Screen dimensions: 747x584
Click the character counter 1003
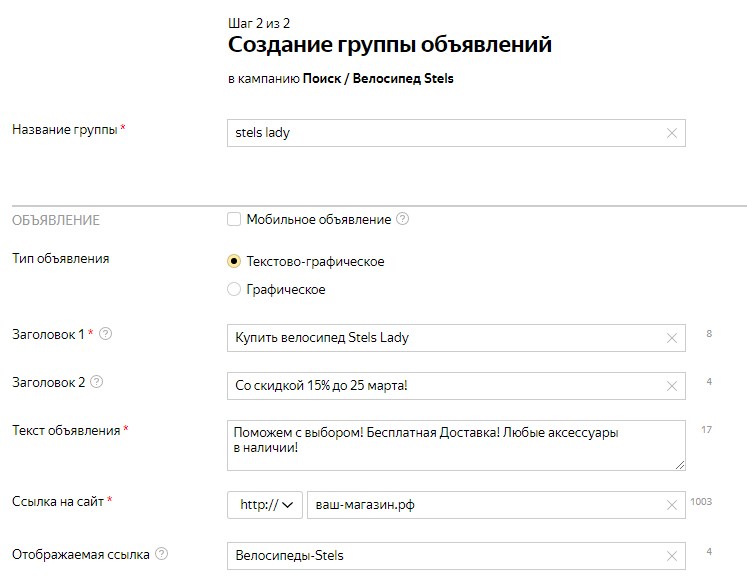click(701, 502)
